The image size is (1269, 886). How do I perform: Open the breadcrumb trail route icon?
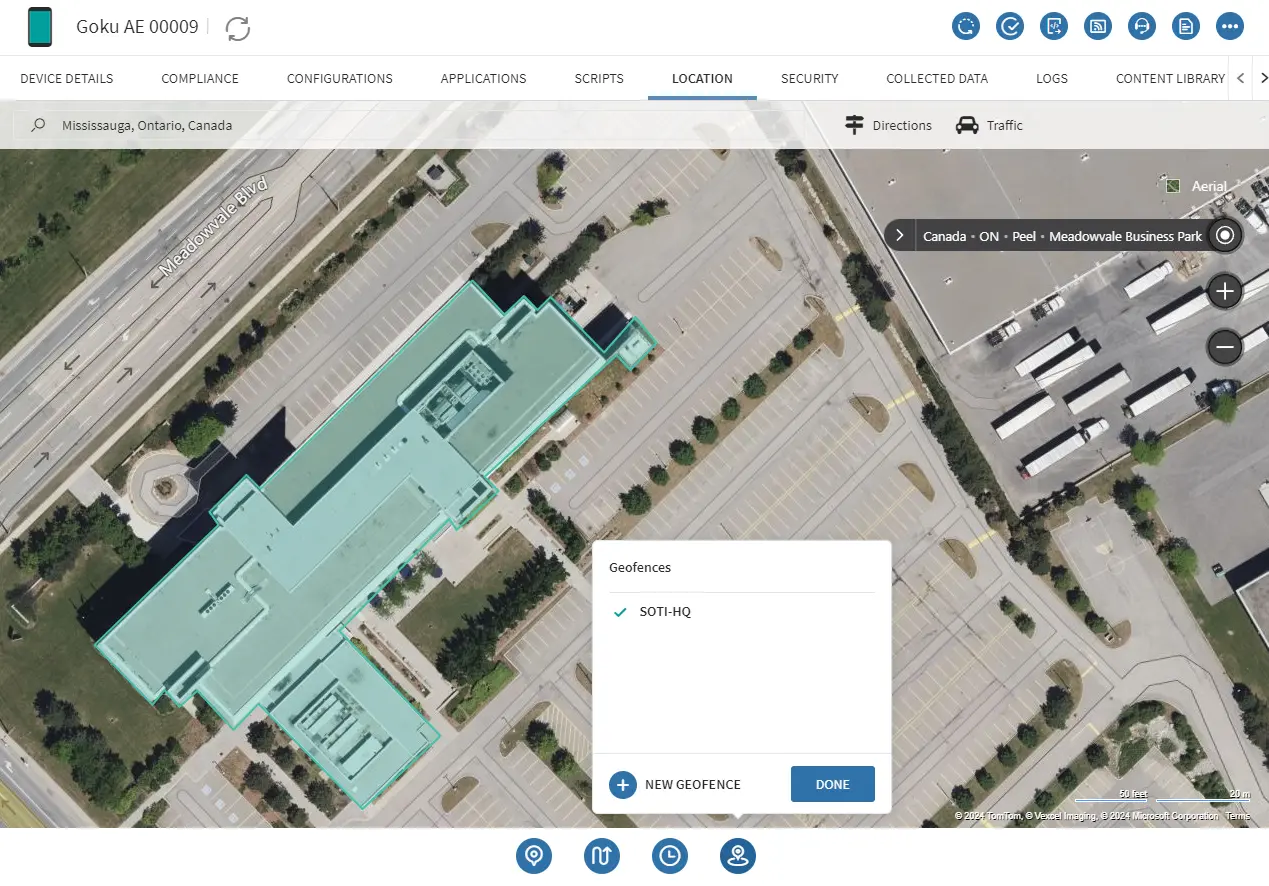602,856
